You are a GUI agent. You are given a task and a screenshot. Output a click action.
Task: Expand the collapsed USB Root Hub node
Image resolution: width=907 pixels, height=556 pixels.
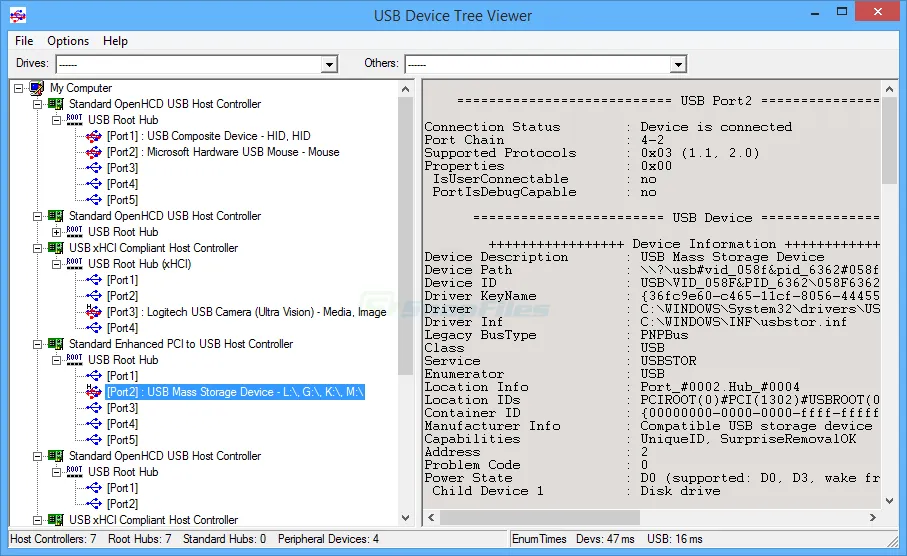[x=57, y=232]
